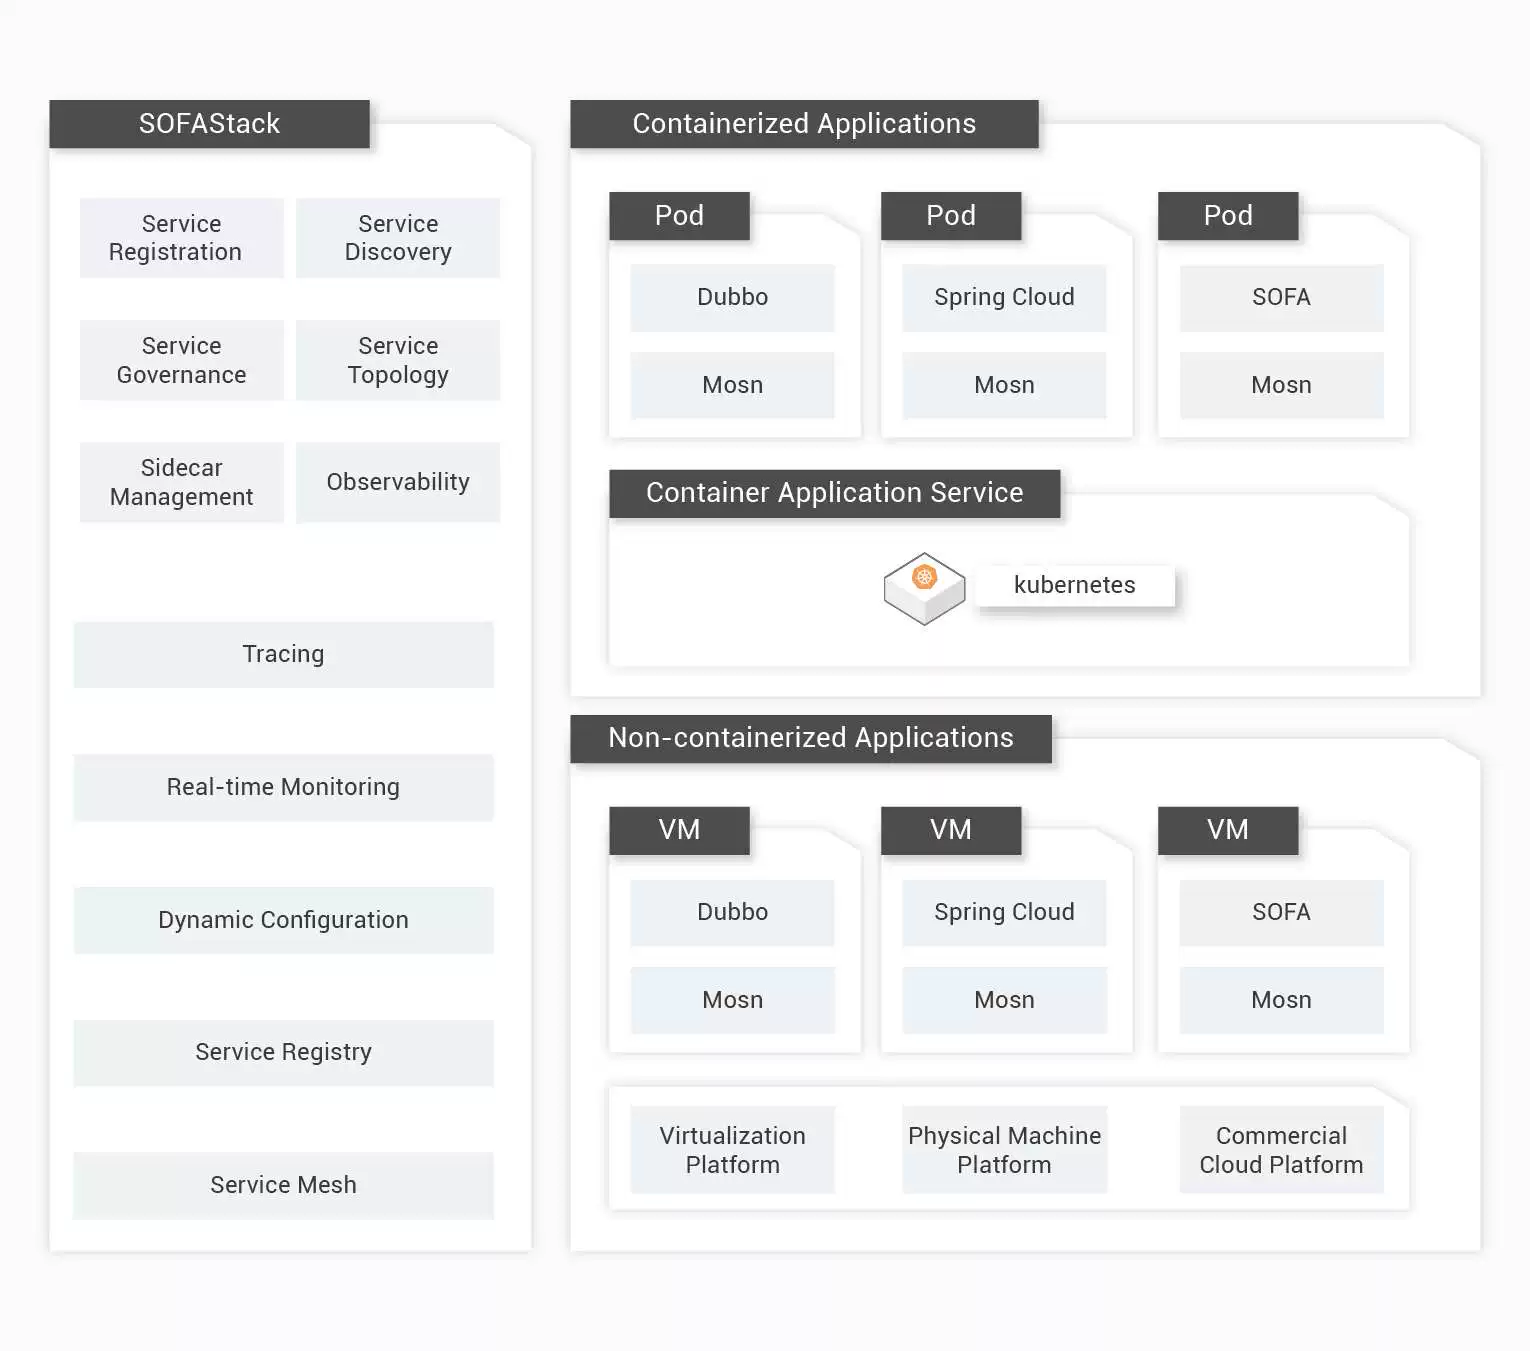Select the Real-time Monitoring bar
Viewport: 1530px width, 1351px height.
pos(283,787)
